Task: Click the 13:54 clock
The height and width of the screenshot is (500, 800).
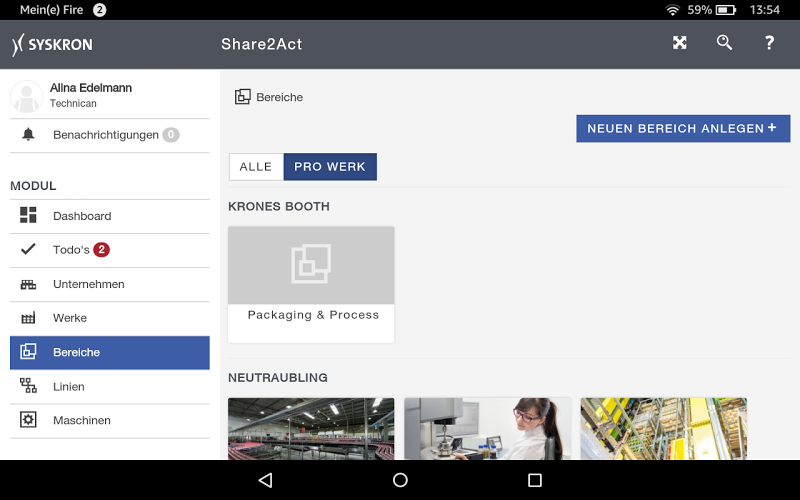Action: point(764,10)
